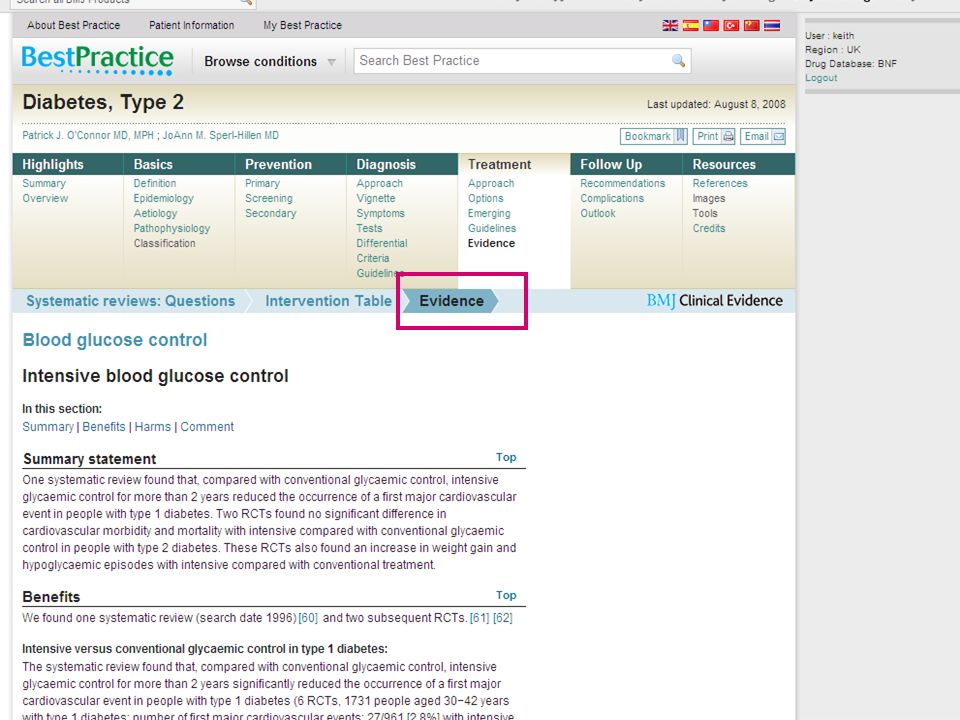Switch to the Prevention tab
Screen dimensions: 960x720
pos(291,164)
